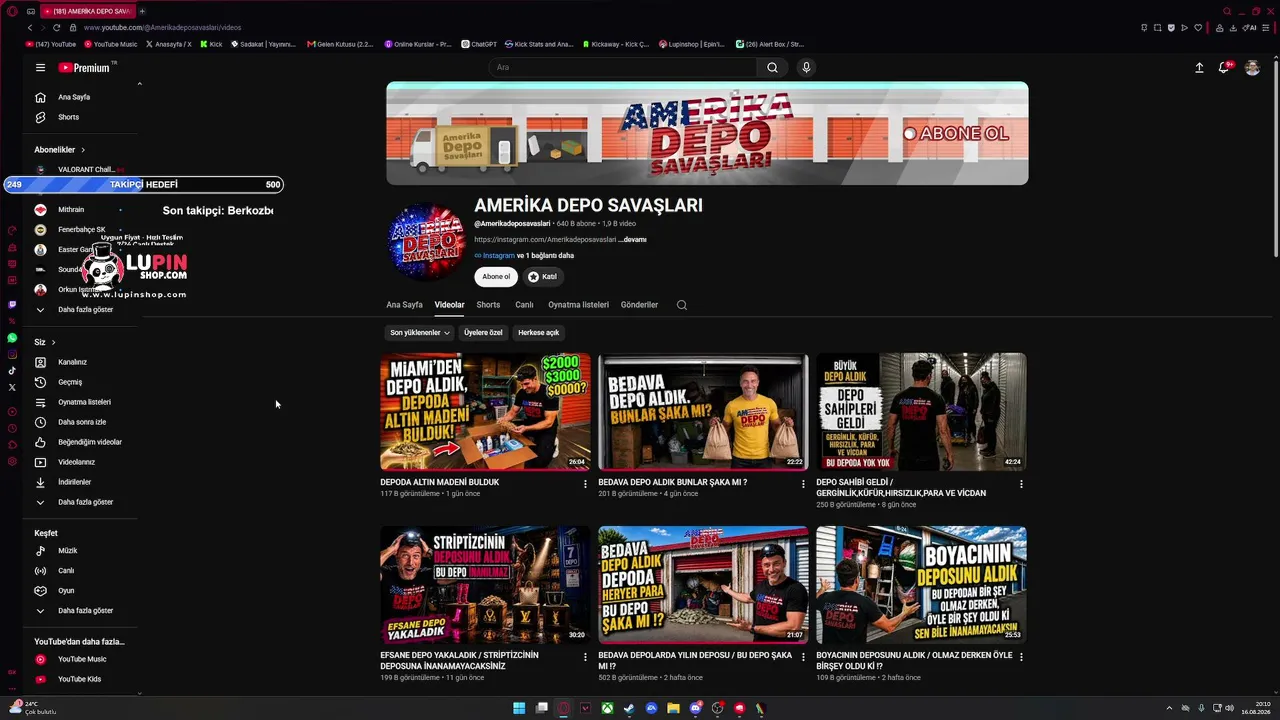1280x720 pixels.
Task: Expand the Abonelikler section header
Action: point(60,150)
